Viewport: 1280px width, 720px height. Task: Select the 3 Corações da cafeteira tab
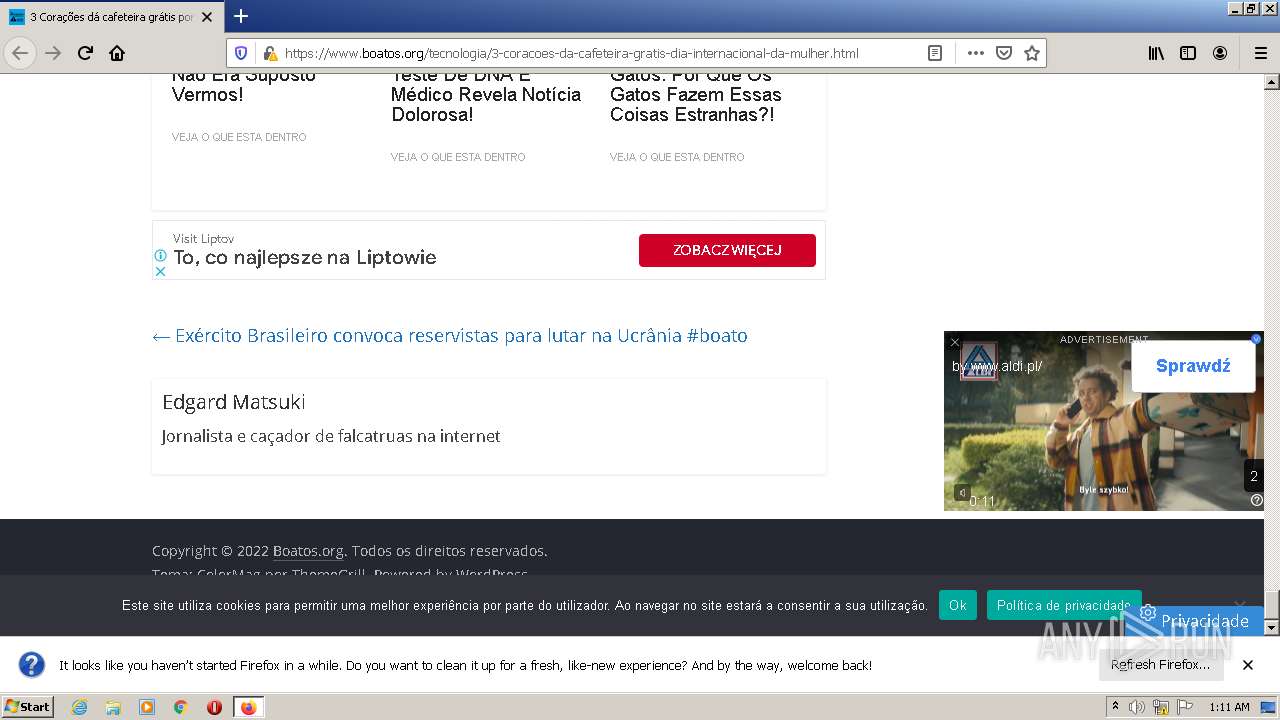[x=112, y=17]
